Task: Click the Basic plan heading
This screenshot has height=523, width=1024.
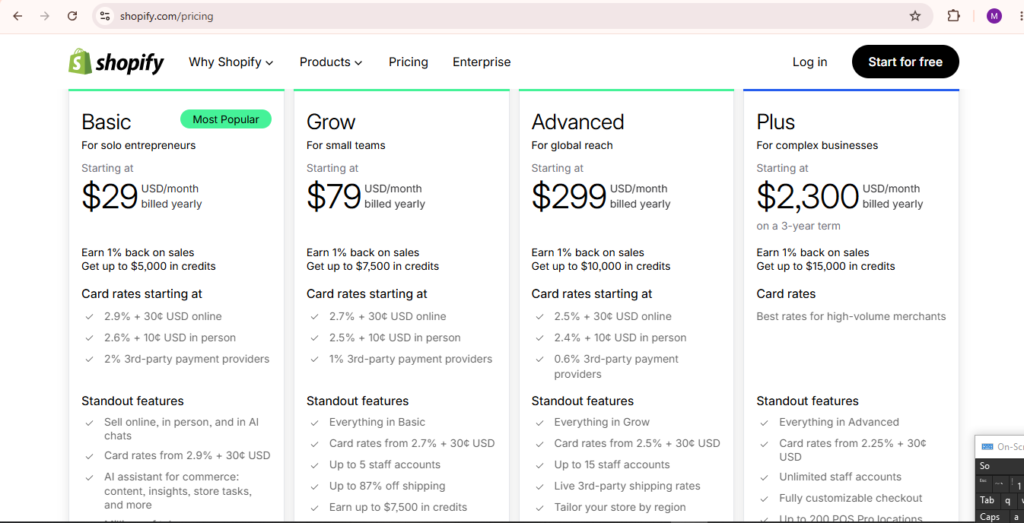Action: tap(106, 122)
